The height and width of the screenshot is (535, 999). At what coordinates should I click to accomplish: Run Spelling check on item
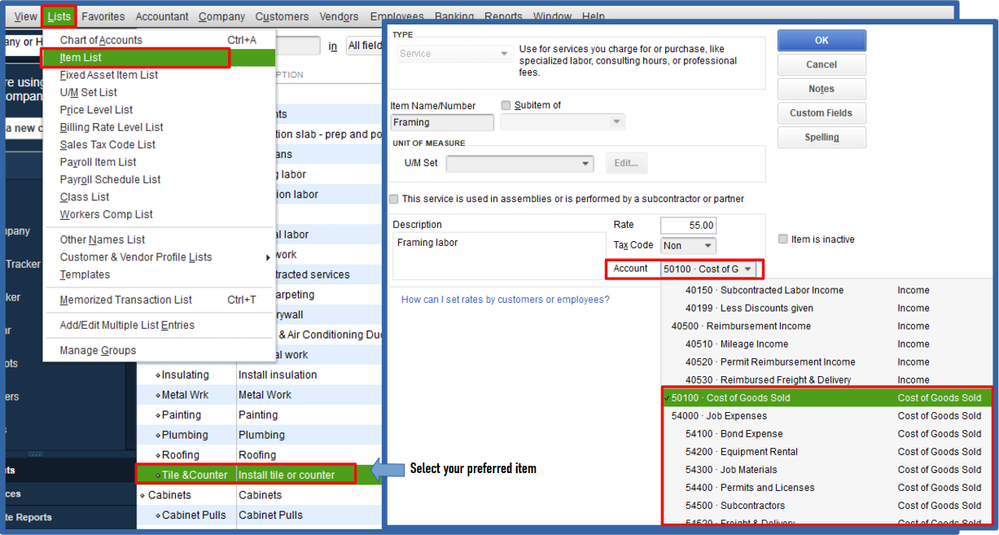click(x=821, y=137)
